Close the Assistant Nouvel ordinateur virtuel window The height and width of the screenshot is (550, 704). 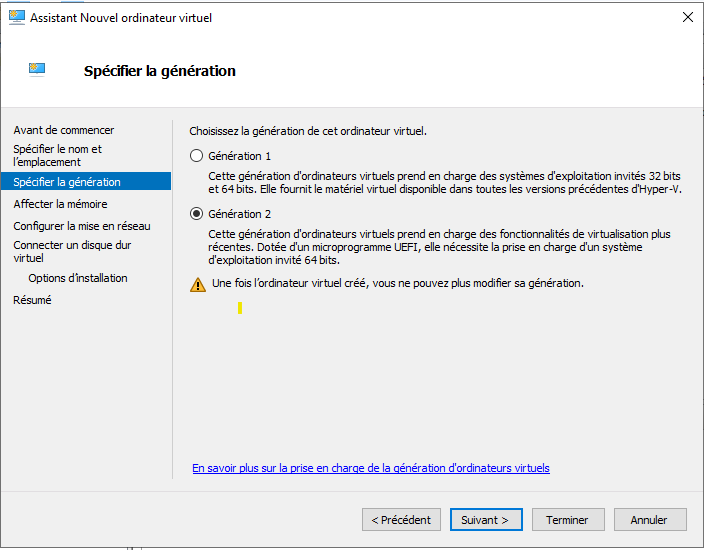(687, 17)
